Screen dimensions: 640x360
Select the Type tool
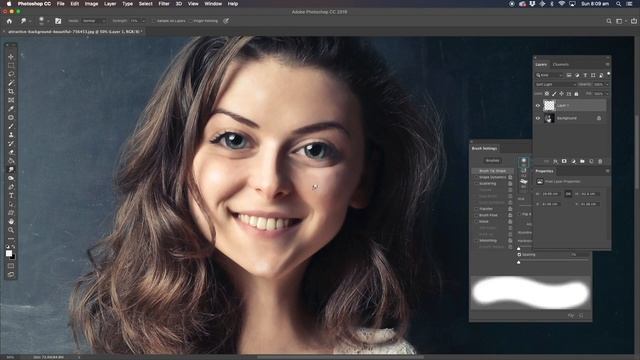(x=11, y=195)
